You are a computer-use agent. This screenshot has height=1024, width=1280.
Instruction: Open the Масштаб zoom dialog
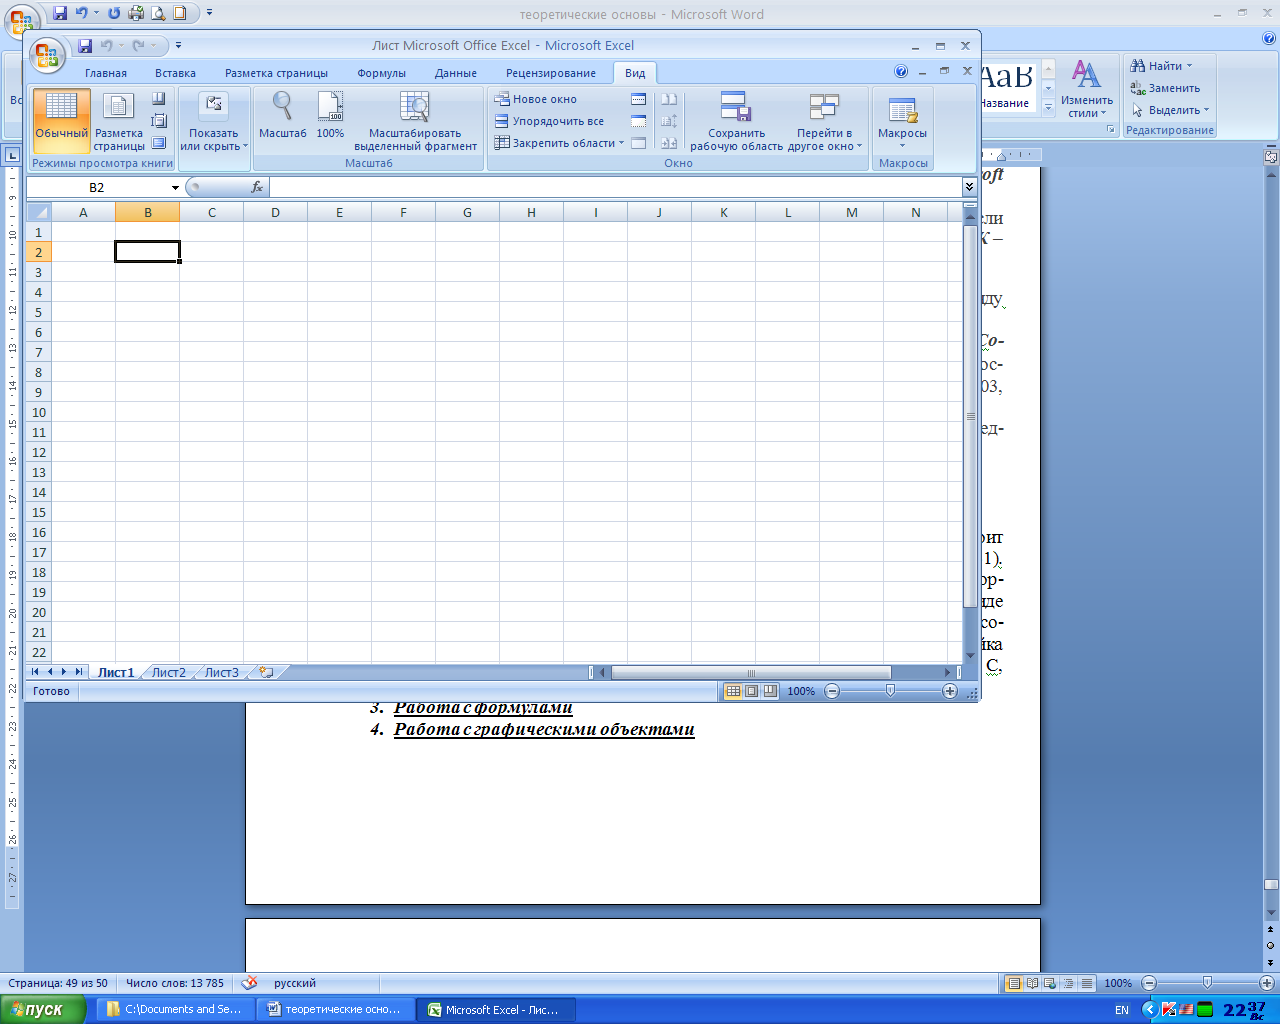tap(282, 115)
